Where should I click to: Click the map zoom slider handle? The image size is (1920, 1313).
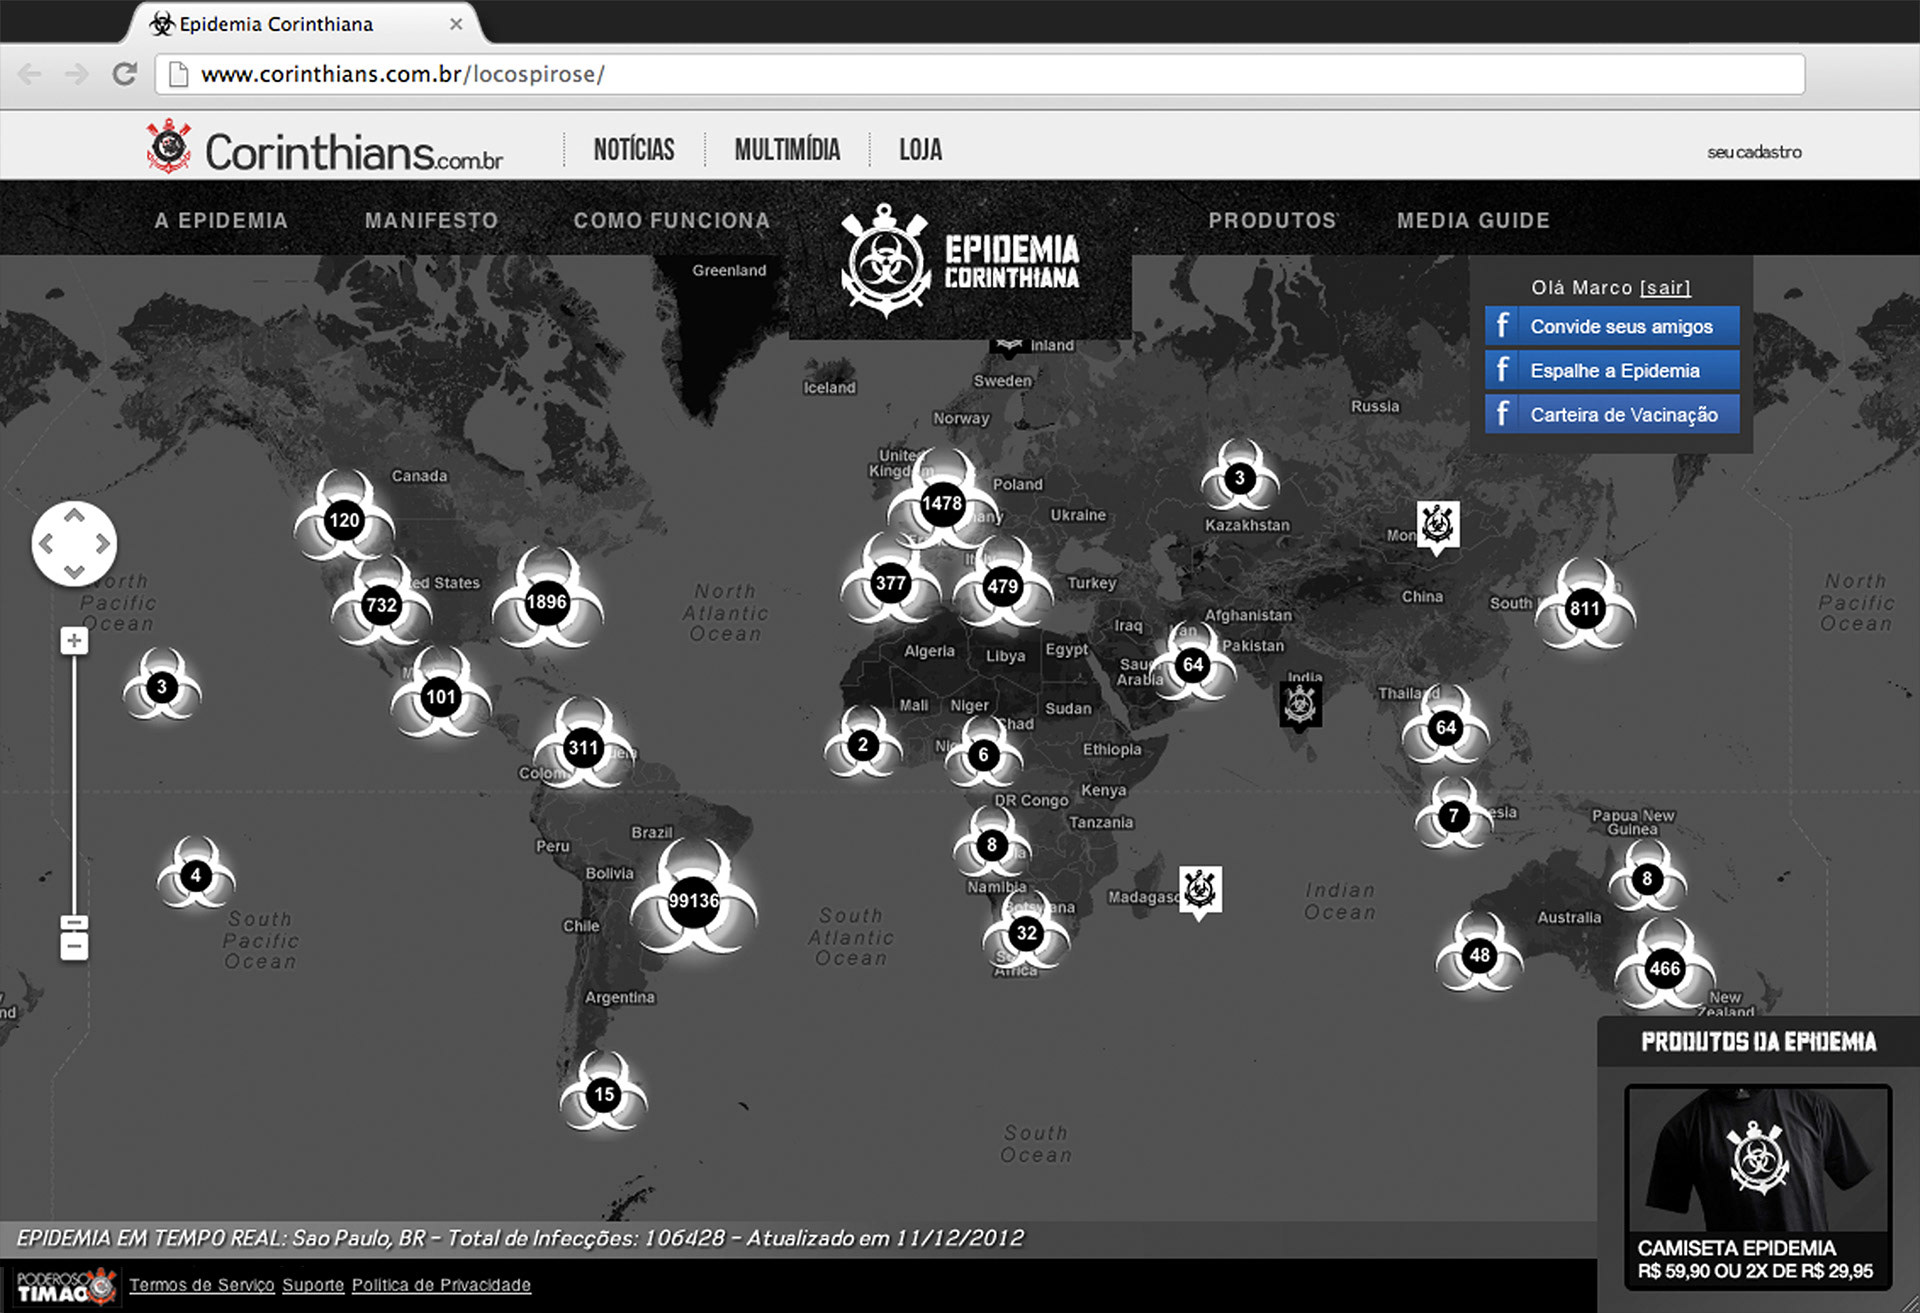[x=74, y=922]
